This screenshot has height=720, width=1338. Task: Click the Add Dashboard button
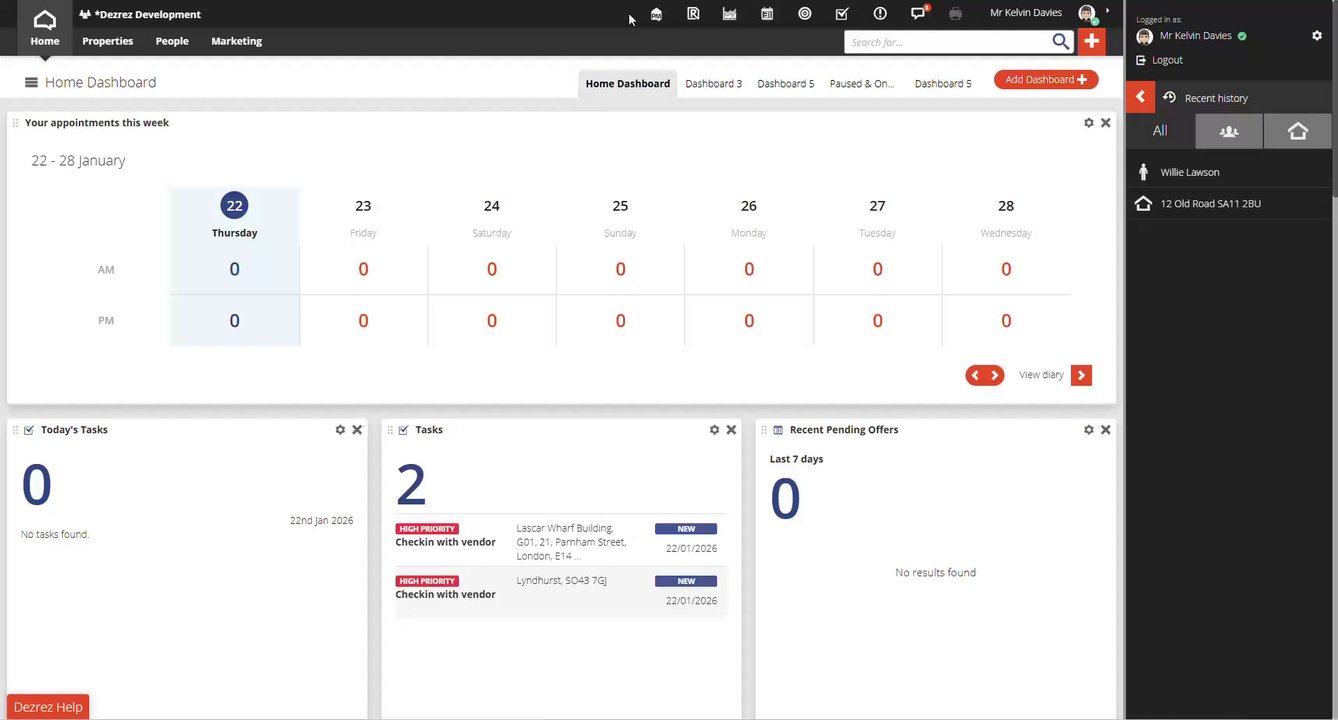[1046, 80]
